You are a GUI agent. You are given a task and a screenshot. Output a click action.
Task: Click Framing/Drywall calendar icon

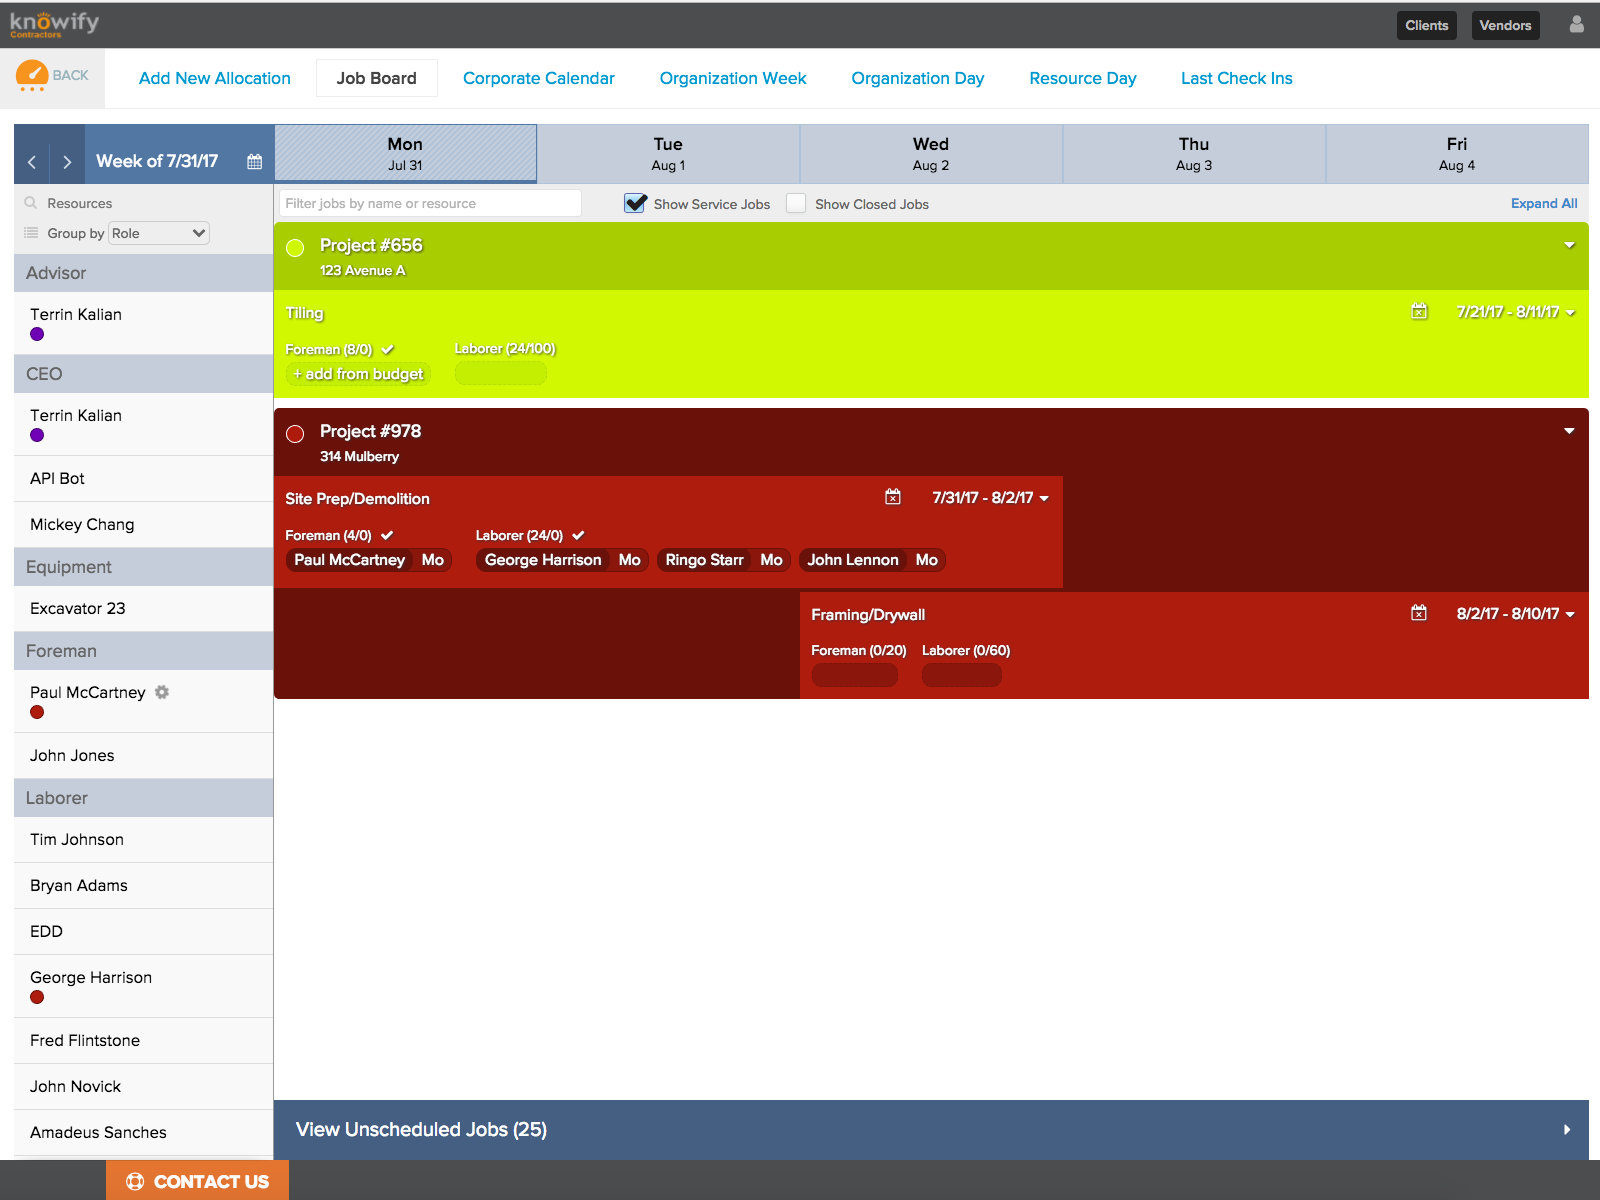(x=1419, y=613)
